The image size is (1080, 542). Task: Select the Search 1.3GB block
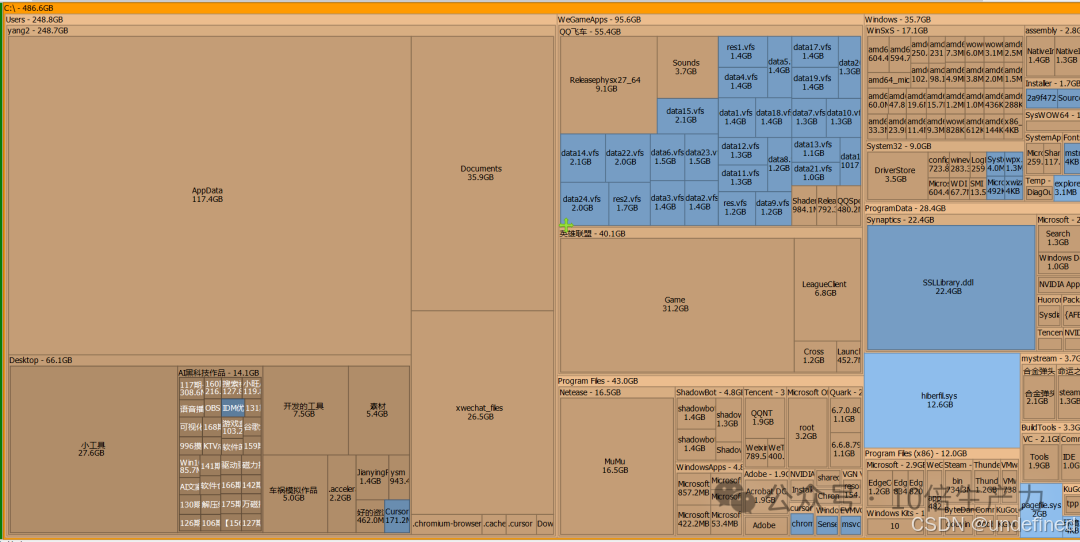[1059, 238]
